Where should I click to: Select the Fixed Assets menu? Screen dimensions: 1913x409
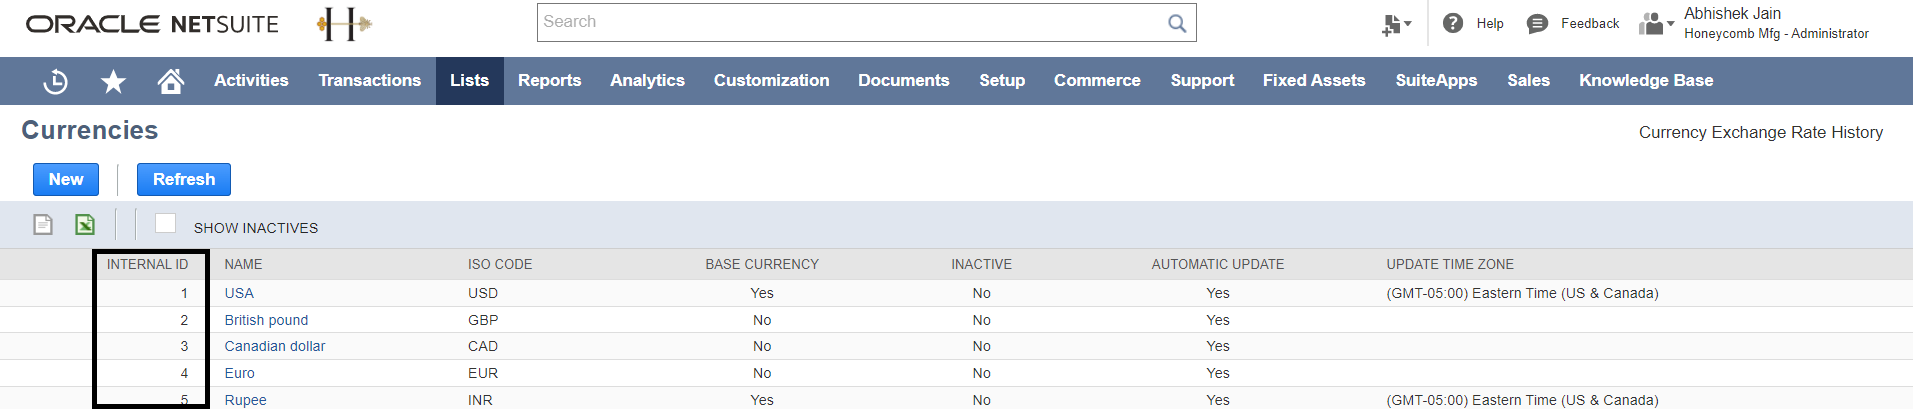tap(1313, 81)
